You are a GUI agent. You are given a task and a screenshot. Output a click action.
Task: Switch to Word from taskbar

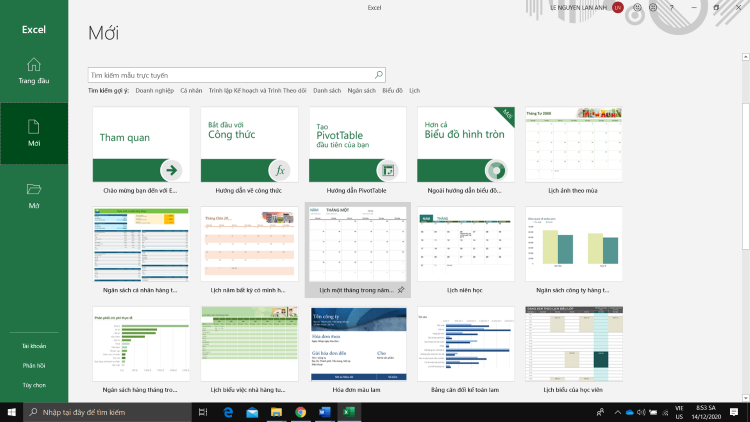(325, 412)
